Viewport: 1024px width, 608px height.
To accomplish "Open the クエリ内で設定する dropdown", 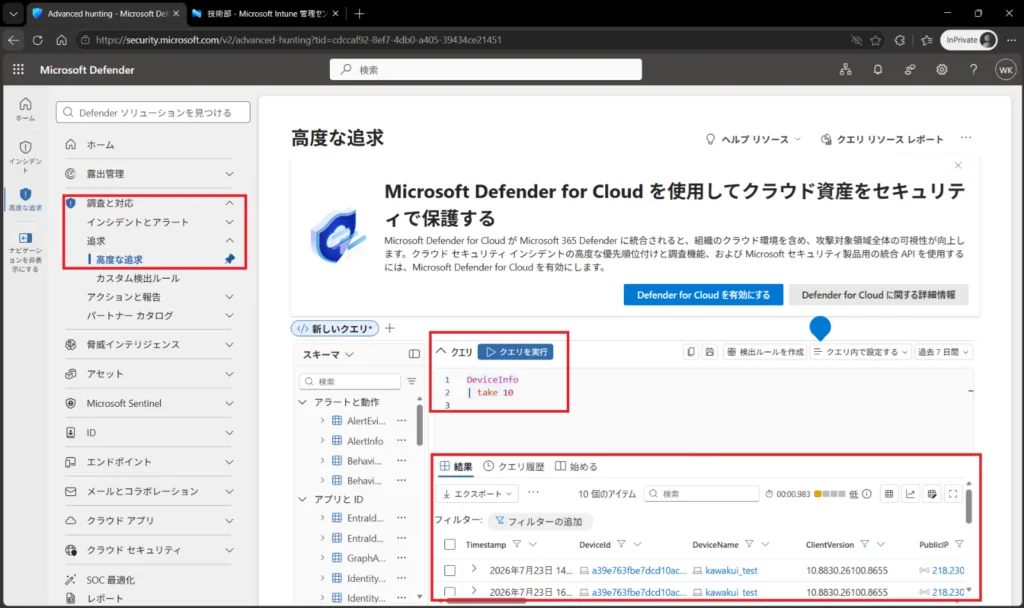I will pos(861,352).
